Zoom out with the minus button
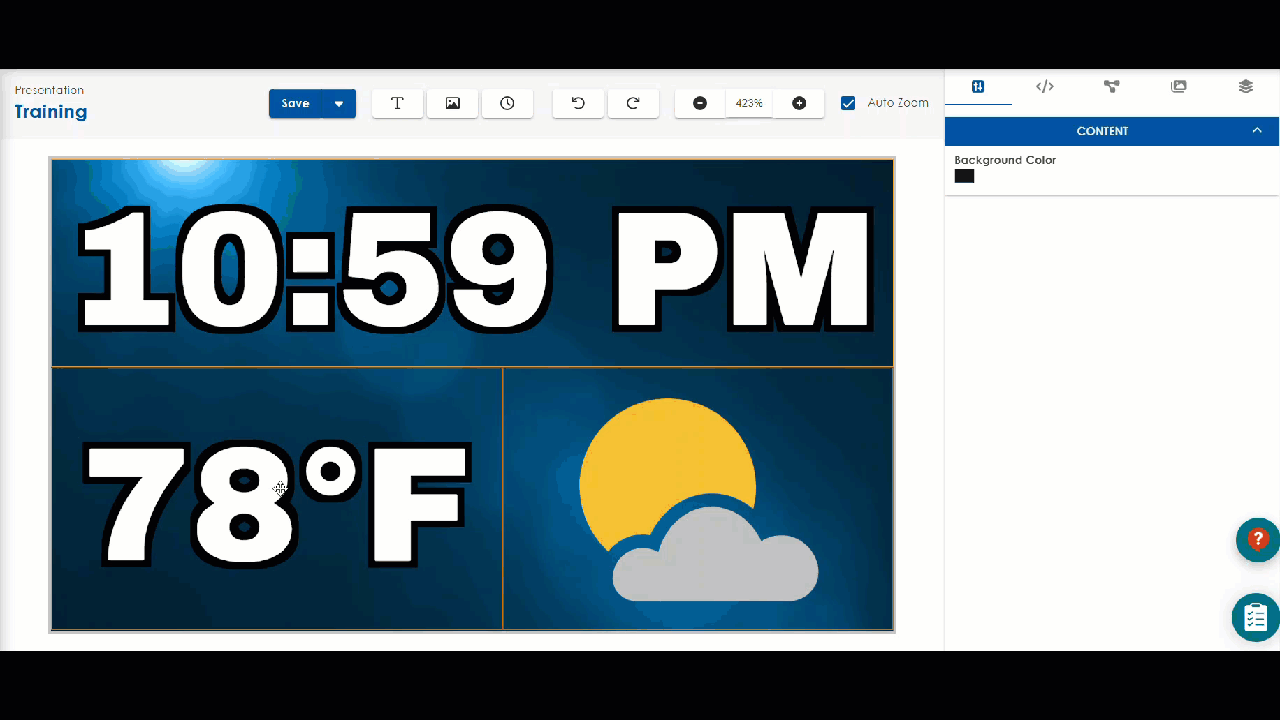 click(x=700, y=103)
